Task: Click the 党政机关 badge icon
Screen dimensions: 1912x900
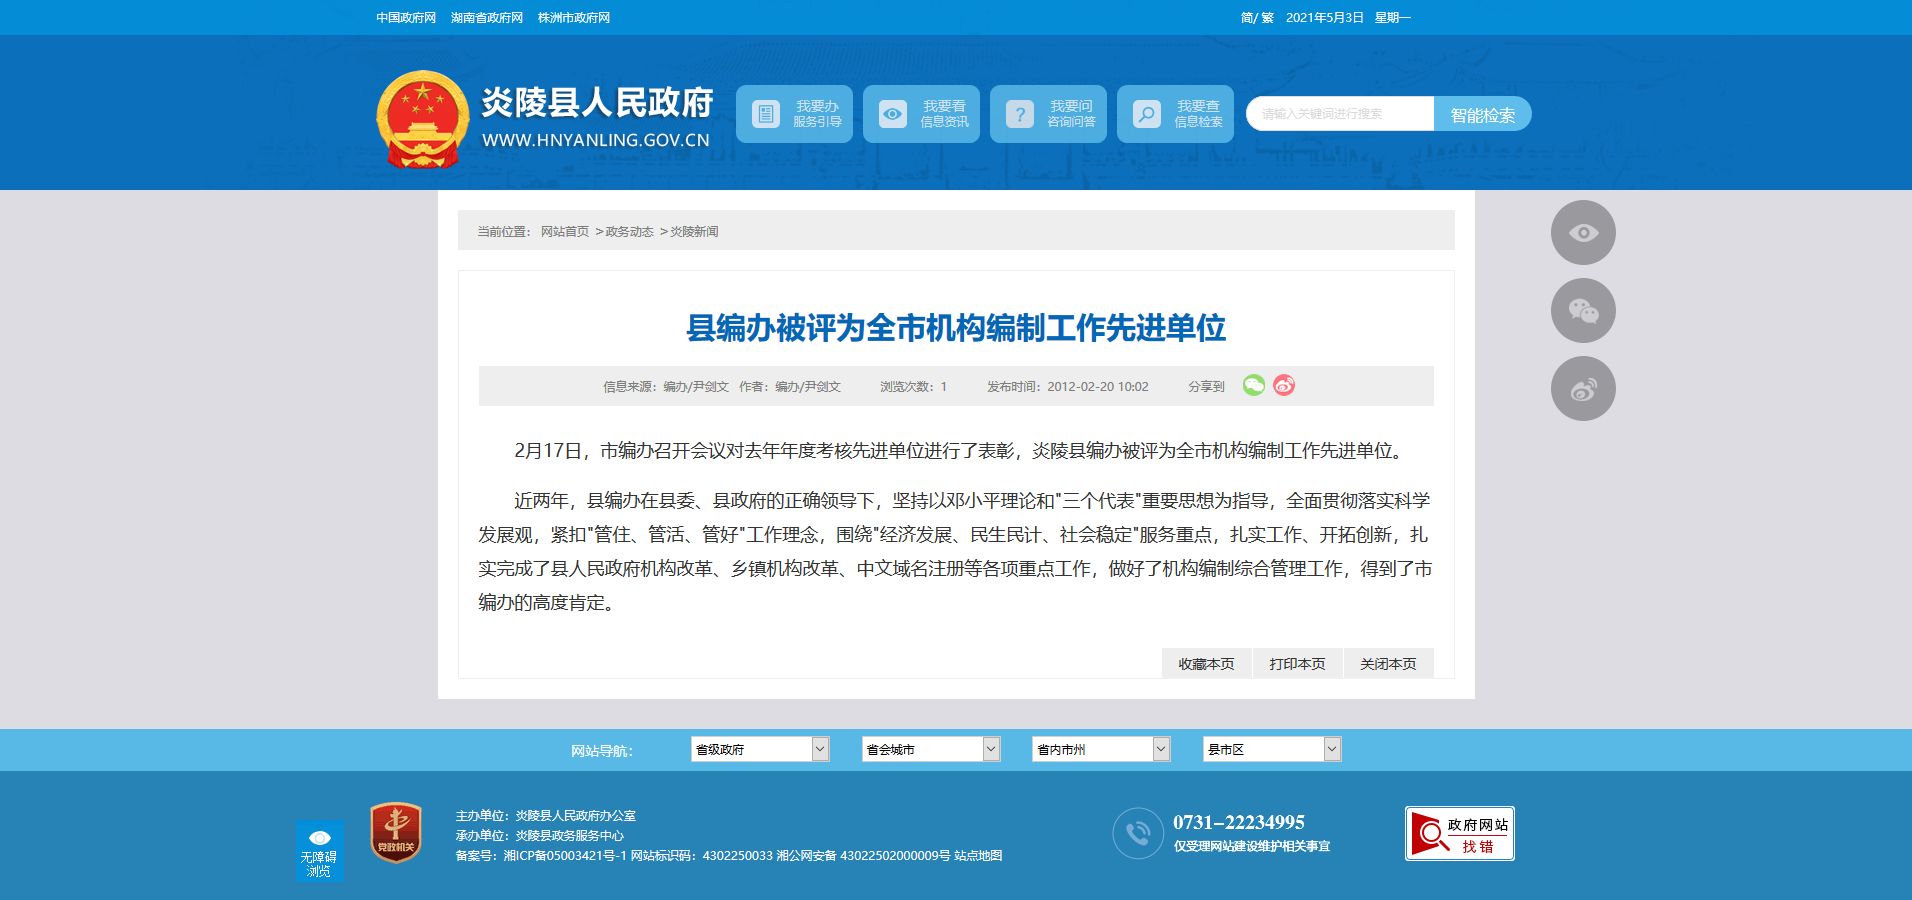Action: coord(396,832)
